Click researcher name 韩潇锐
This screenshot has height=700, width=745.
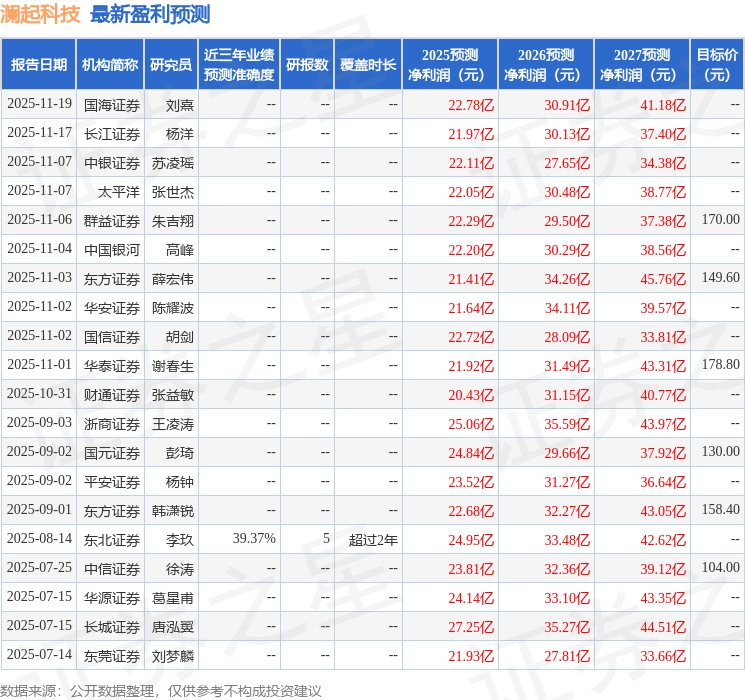pos(173,511)
